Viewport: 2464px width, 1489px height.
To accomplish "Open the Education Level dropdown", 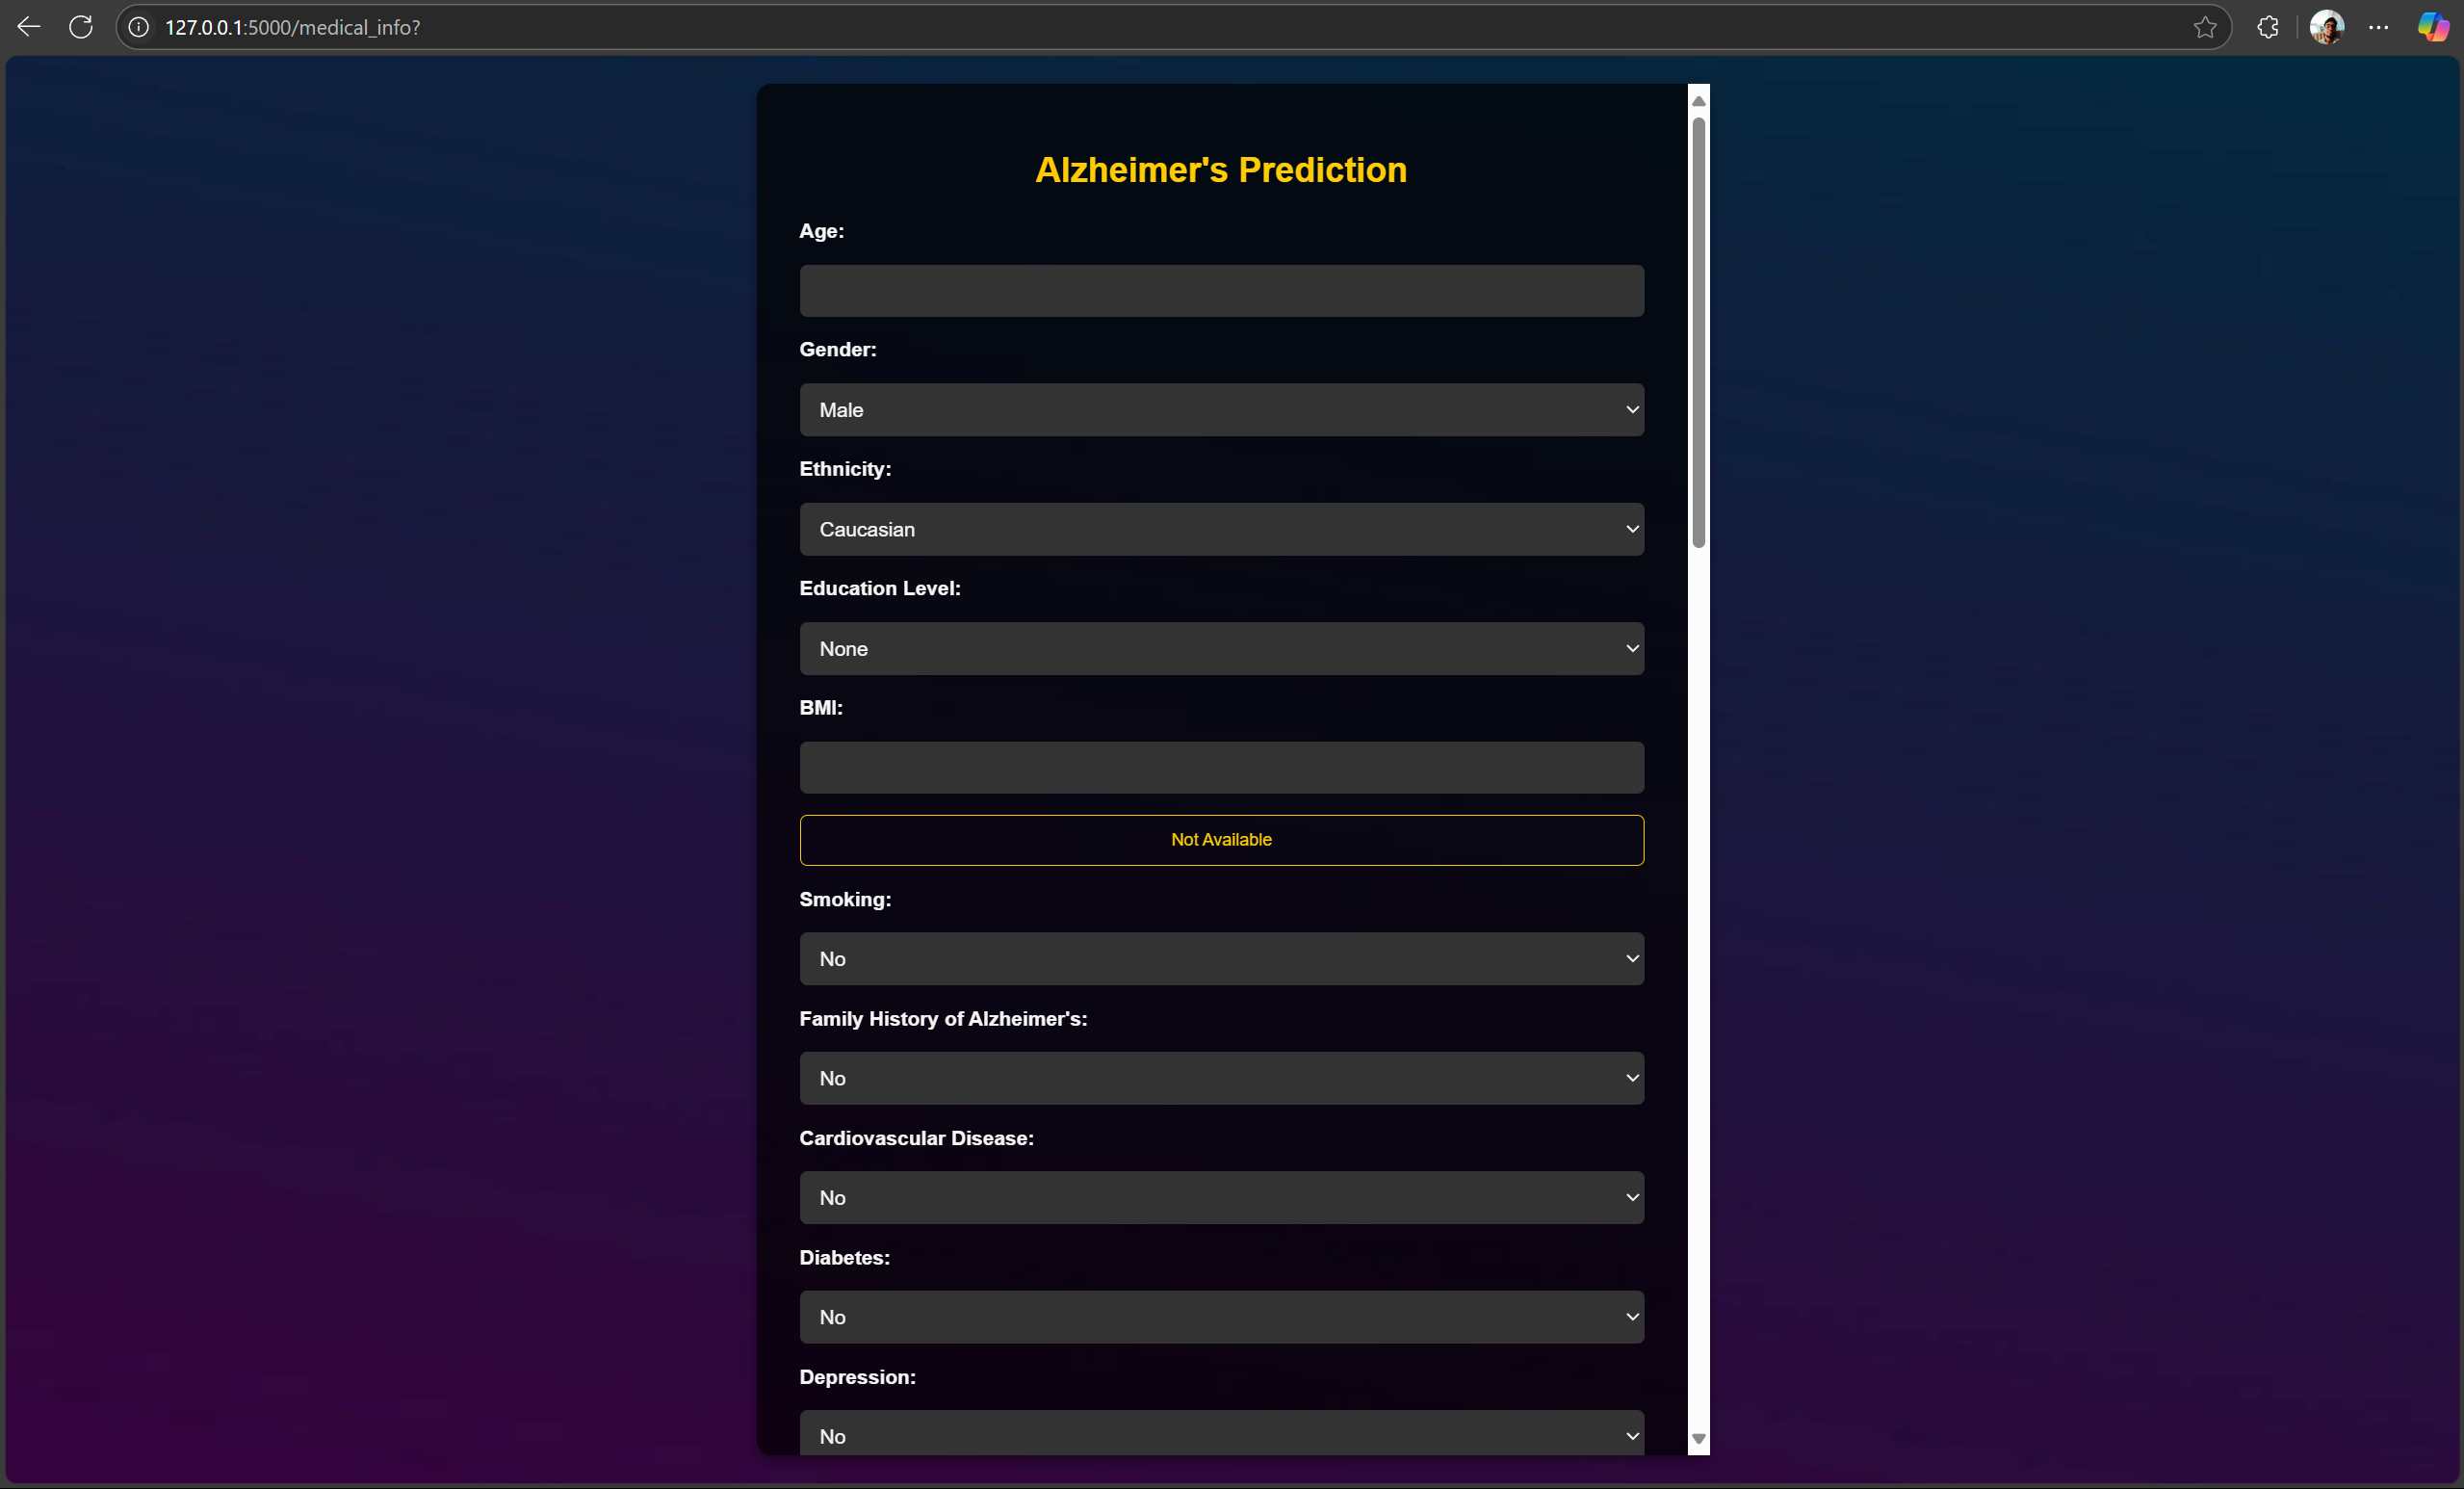I will coord(1221,649).
